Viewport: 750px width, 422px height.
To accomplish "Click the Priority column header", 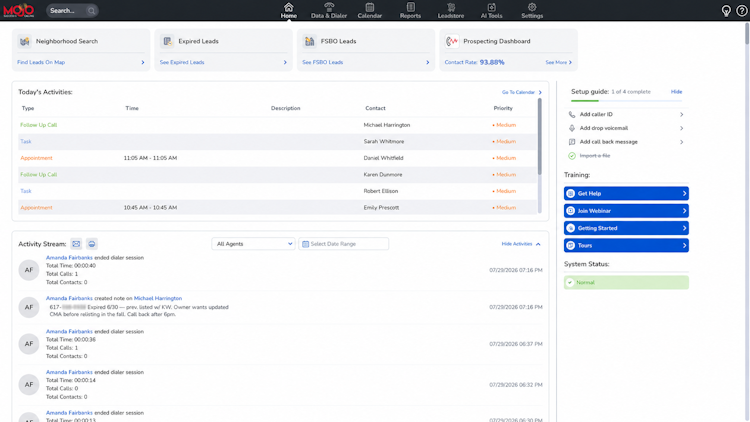I will pos(503,109).
